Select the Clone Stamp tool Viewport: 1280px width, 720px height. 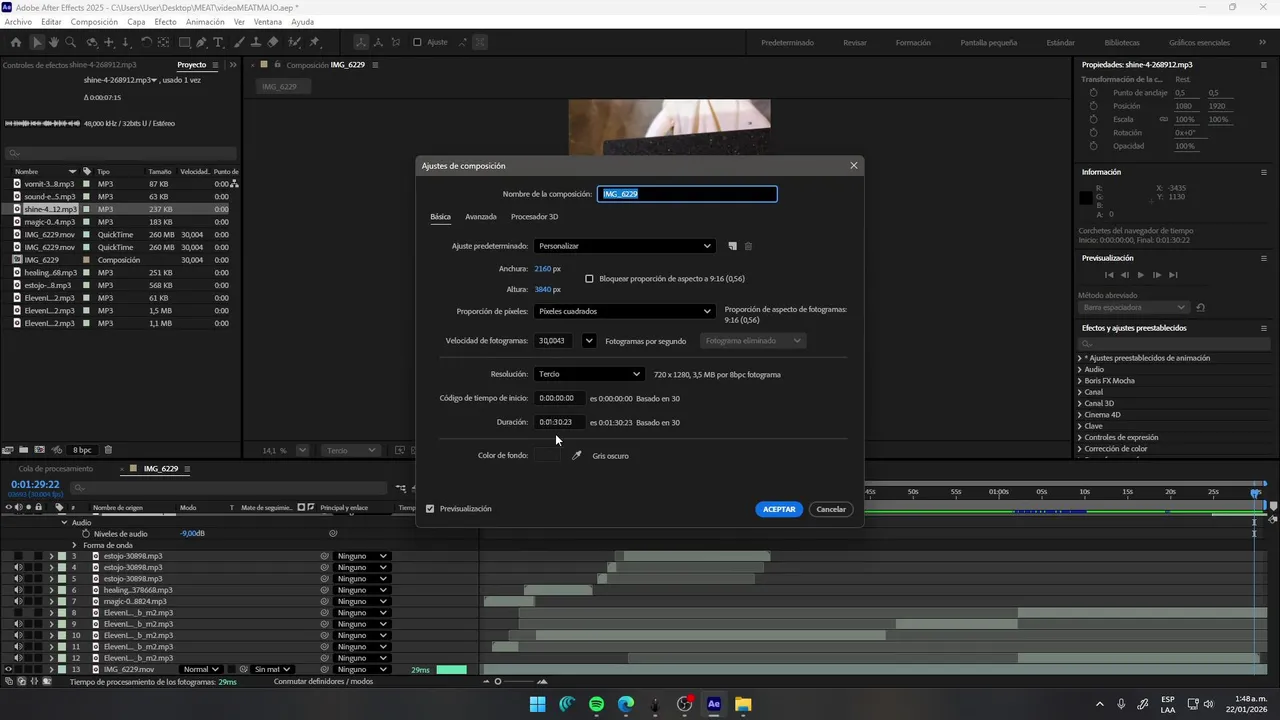(x=256, y=42)
